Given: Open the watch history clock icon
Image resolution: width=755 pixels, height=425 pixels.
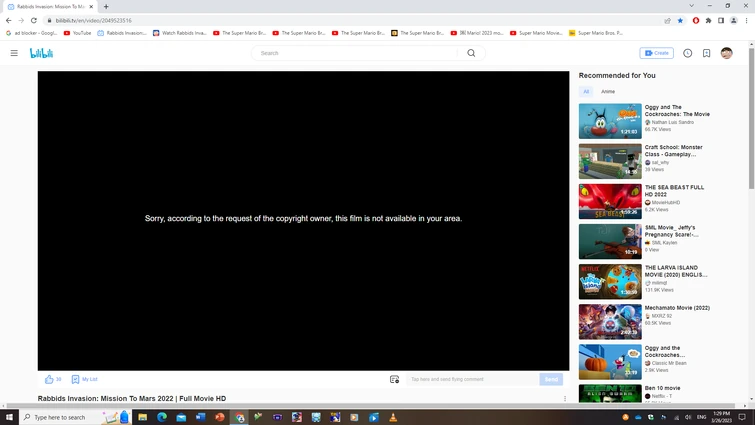Looking at the screenshot, I should pyautogui.click(x=687, y=53).
